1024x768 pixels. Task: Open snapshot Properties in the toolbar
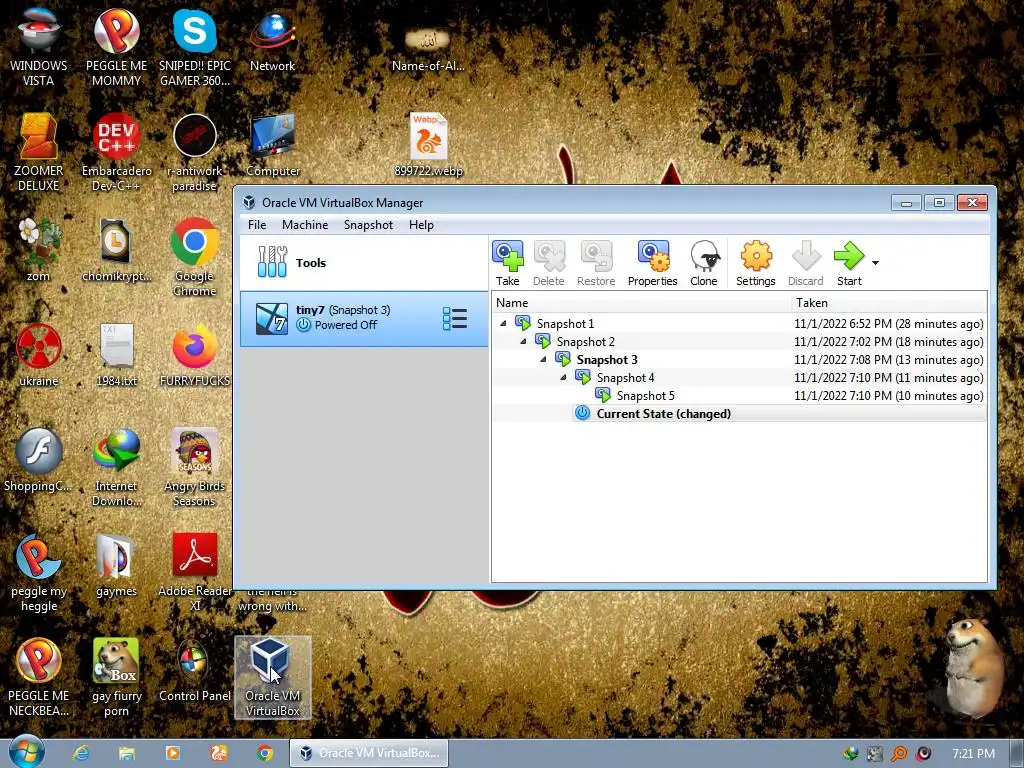(x=652, y=263)
